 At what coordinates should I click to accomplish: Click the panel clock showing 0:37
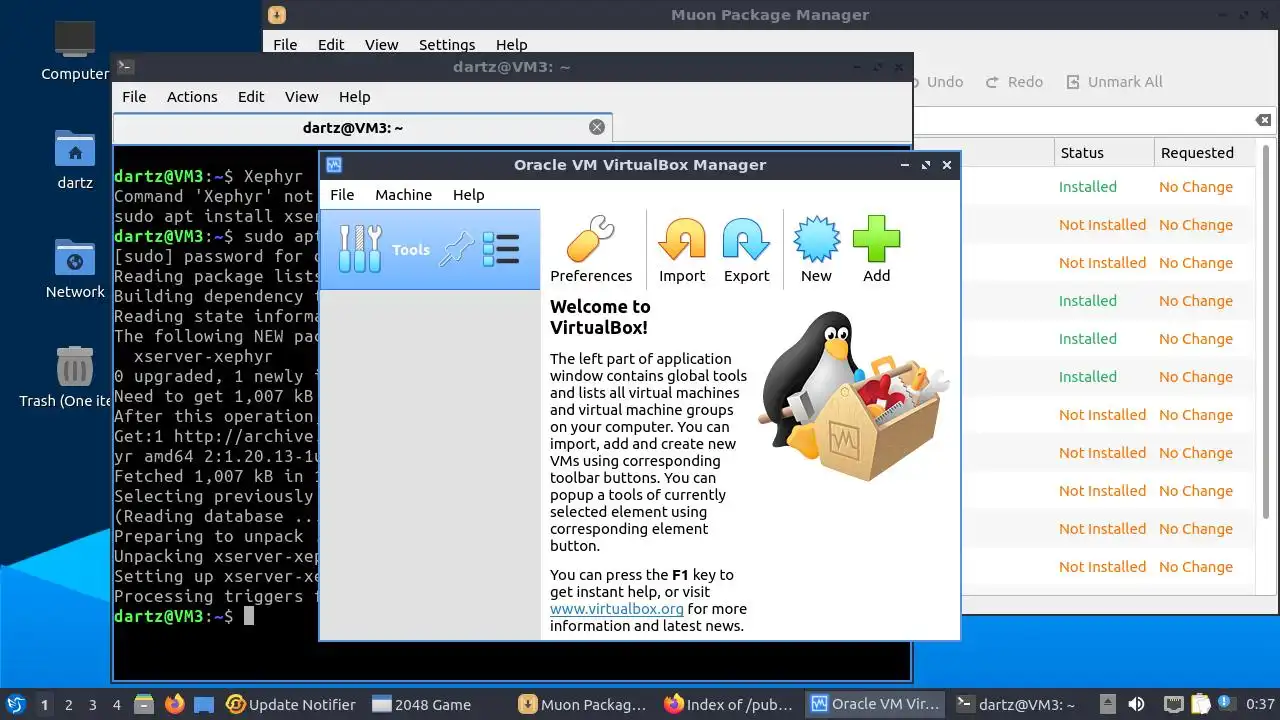point(1260,704)
